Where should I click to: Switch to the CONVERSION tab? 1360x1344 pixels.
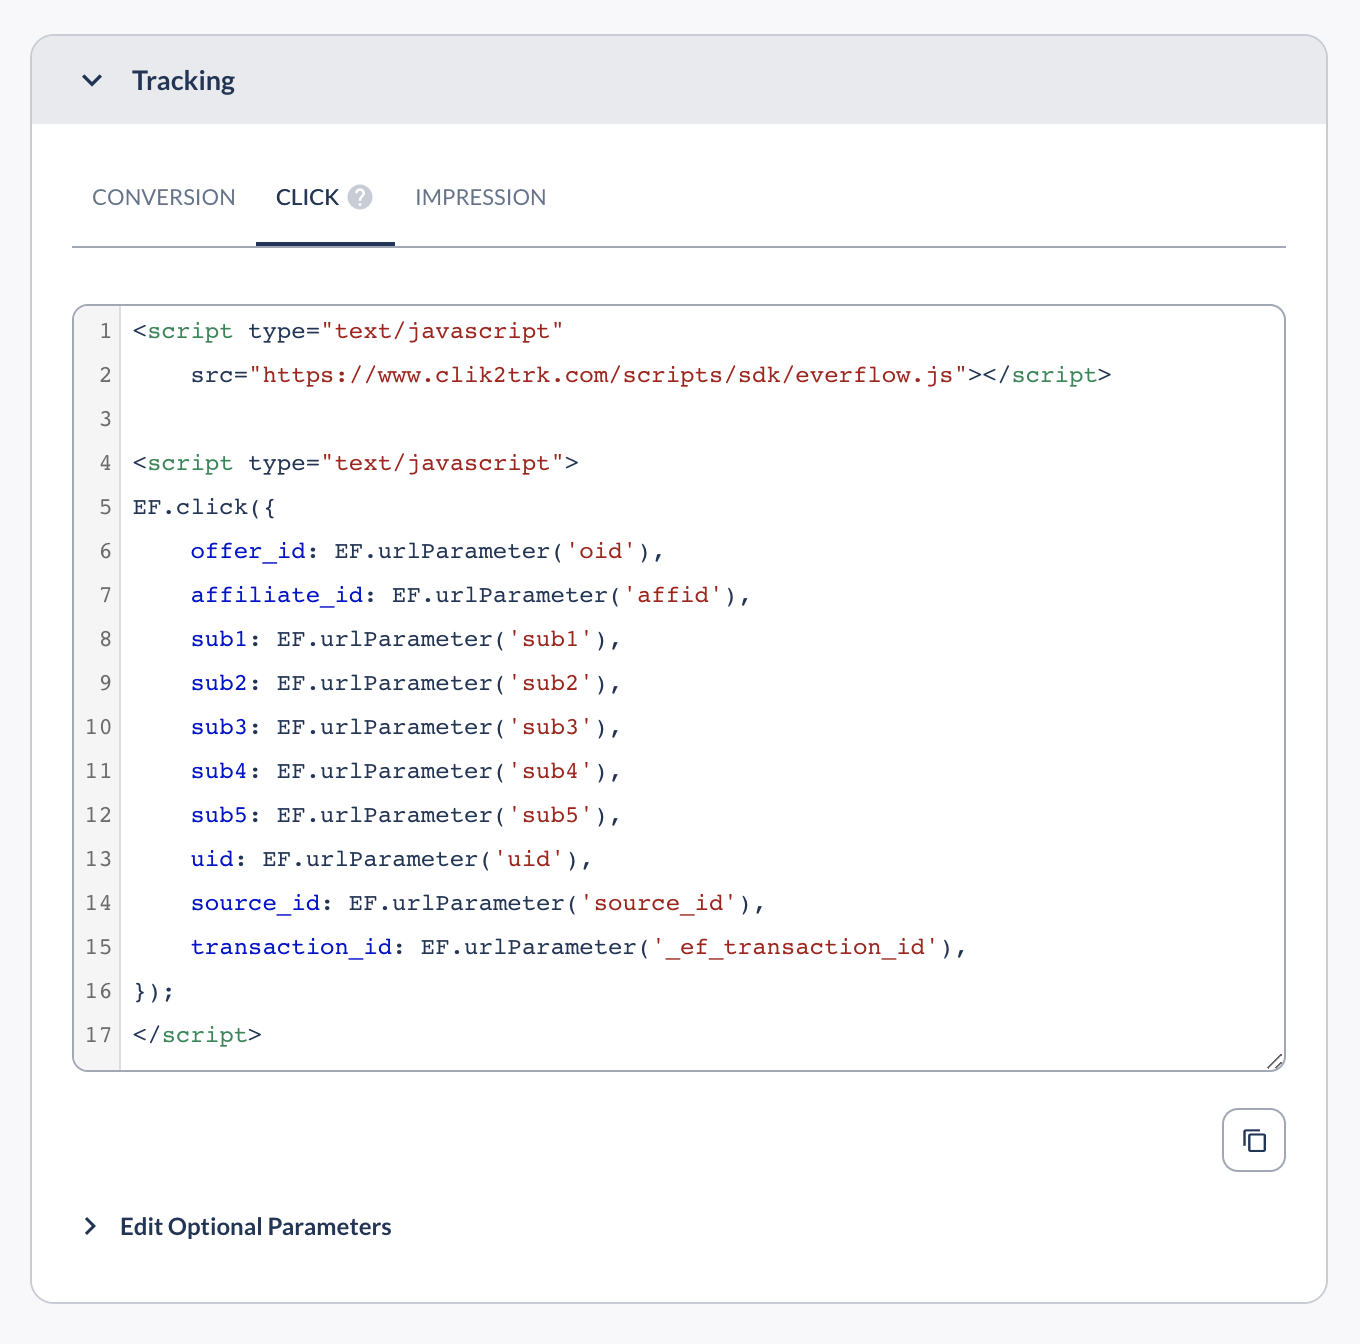click(x=164, y=197)
